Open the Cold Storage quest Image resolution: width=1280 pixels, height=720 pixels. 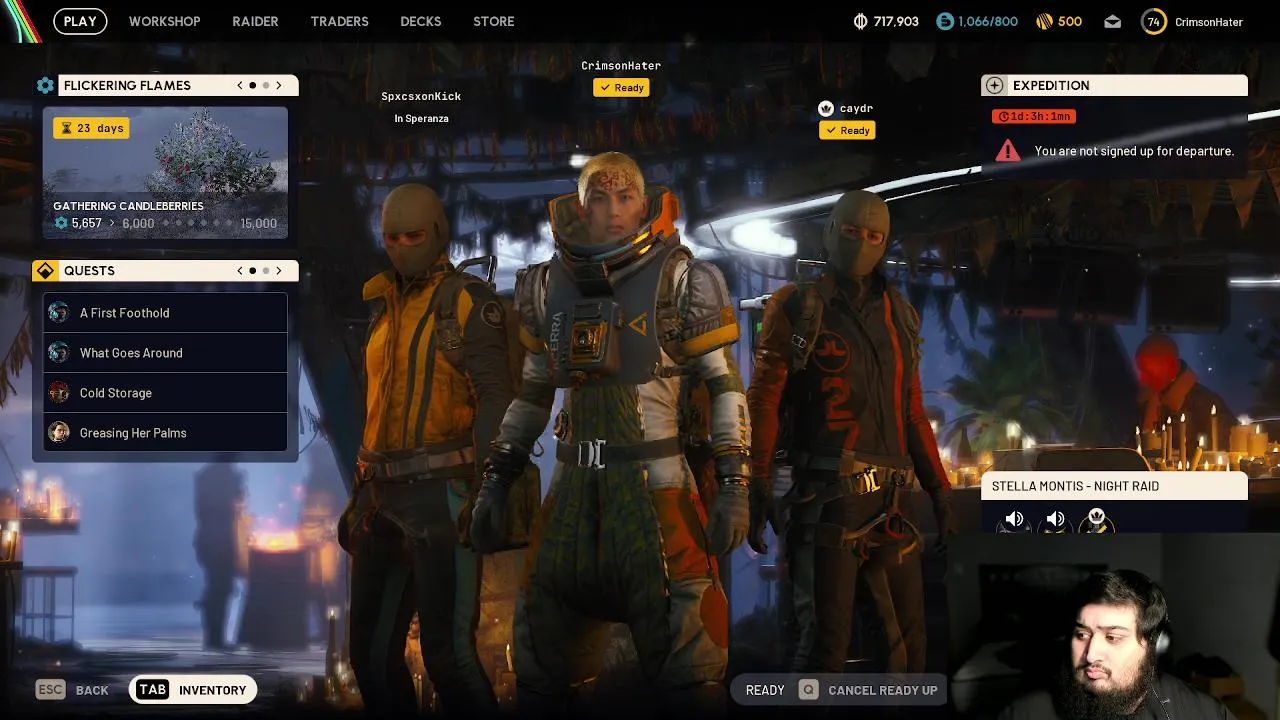pyautogui.click(x=165, y=393)
